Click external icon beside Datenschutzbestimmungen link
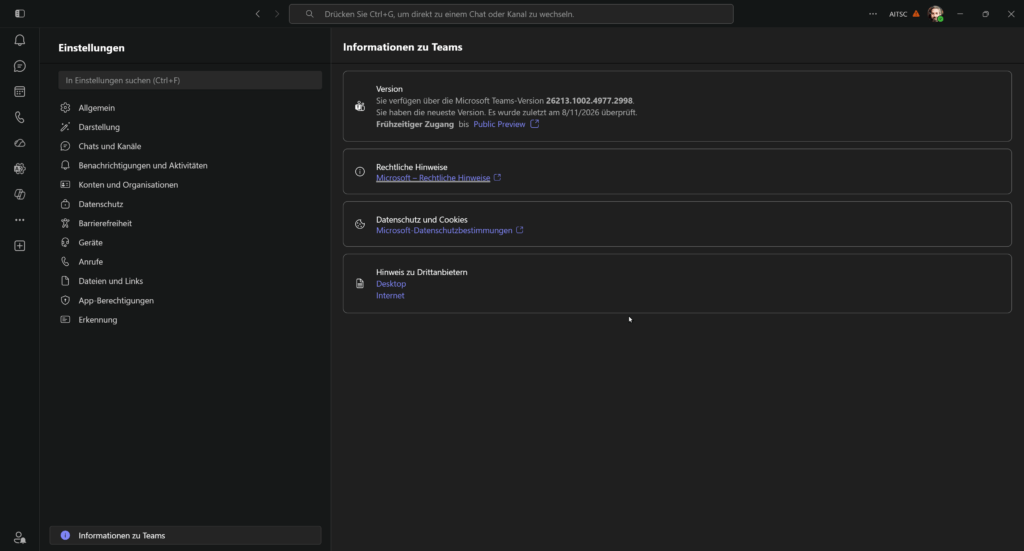Image resolution: width=1024 pixels, height=551 pixels. (519, 230)
